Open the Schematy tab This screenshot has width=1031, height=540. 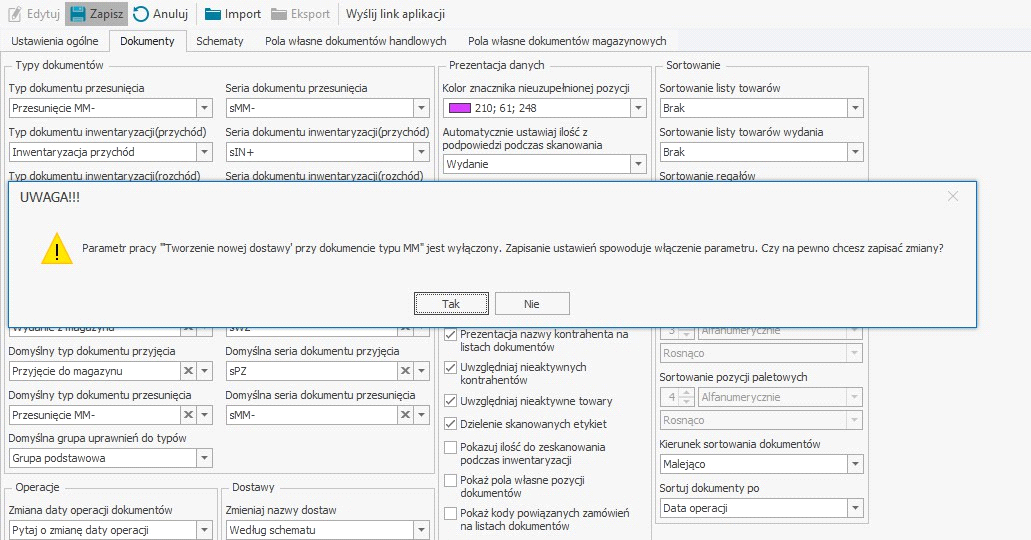220,41
